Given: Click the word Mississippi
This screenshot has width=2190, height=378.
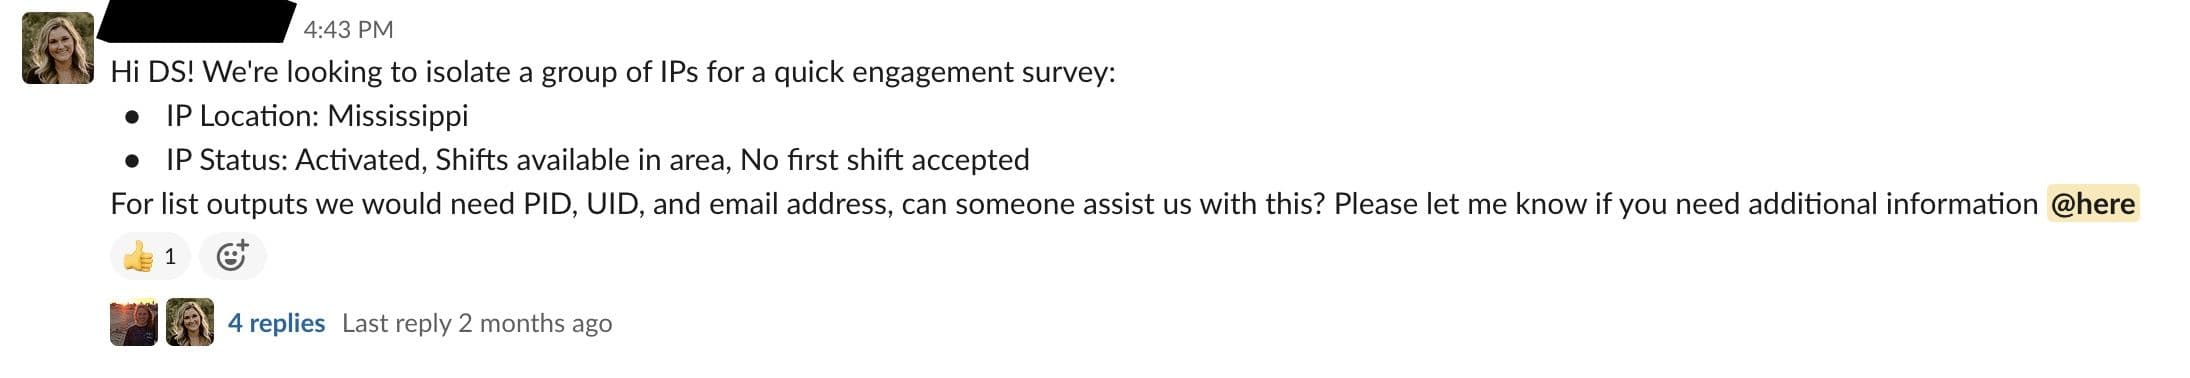Looking at the screenshot, I should 398,116.
